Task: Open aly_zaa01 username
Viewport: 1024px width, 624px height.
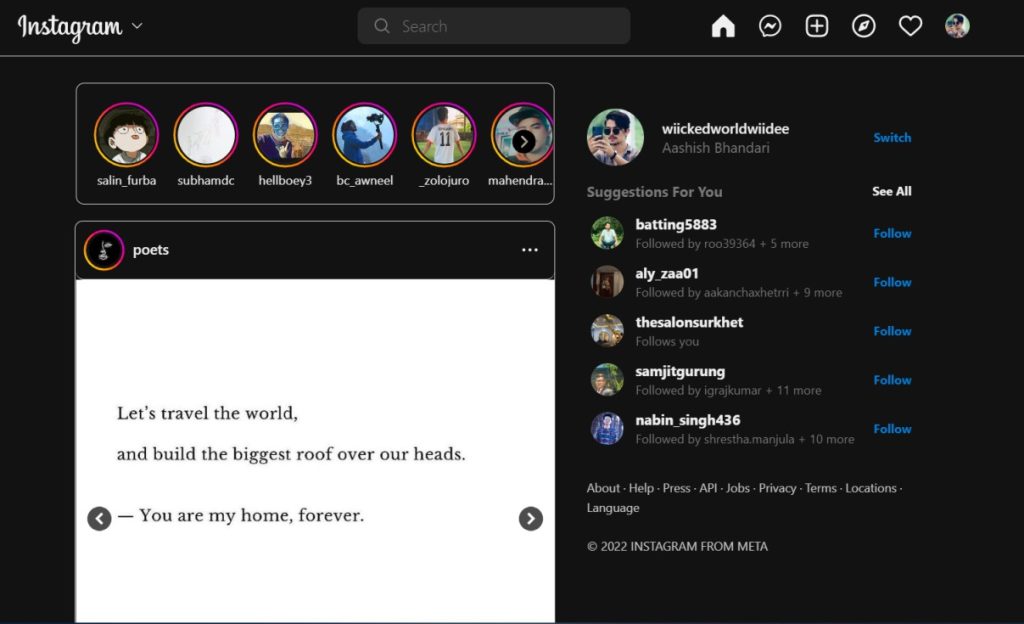Action: pos(667,273)
